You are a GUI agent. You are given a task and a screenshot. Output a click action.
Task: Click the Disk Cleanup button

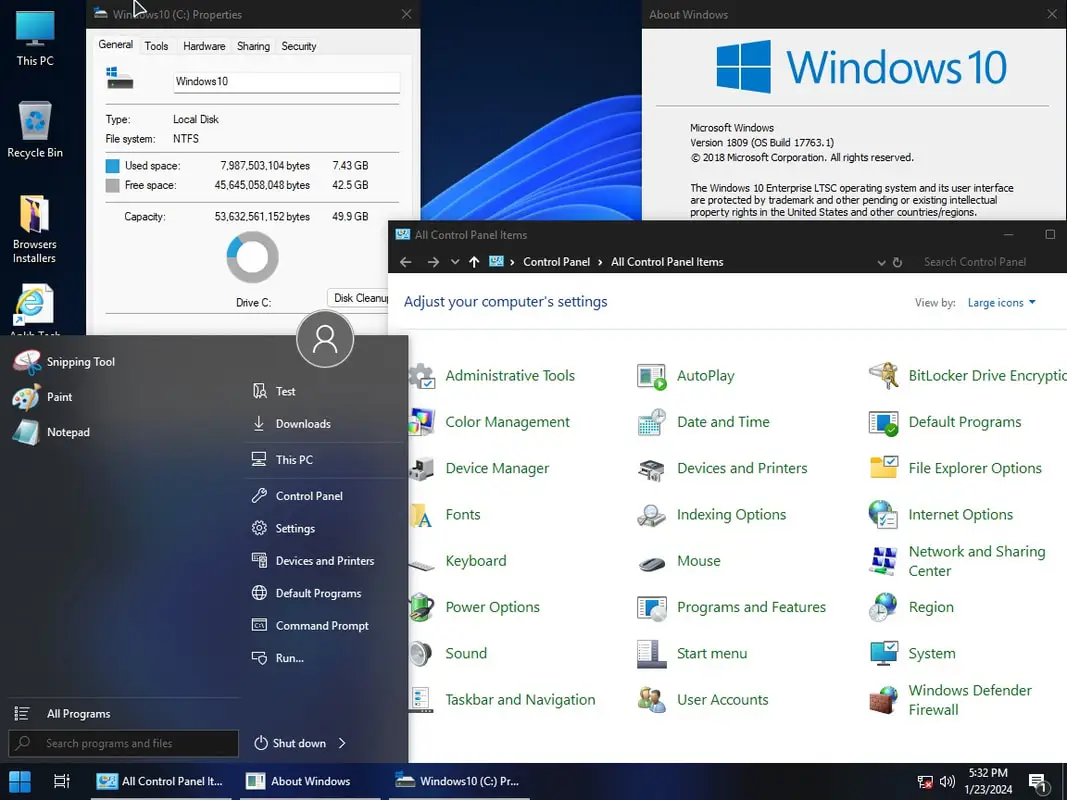[x=358, y=298]
